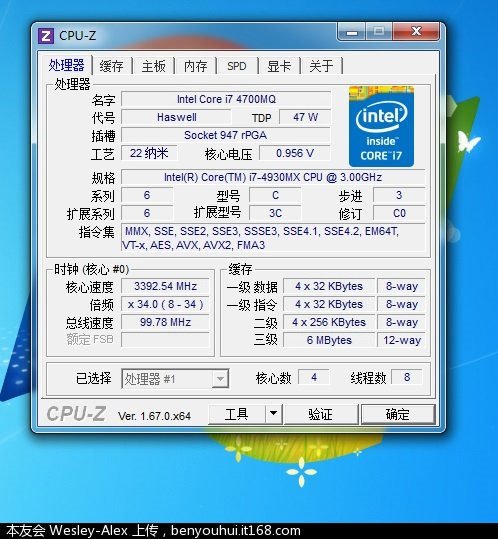The image size is (498, 539).
Task: Click the 99.78 MHz bus speed value
Action: [x=165, y=322]
